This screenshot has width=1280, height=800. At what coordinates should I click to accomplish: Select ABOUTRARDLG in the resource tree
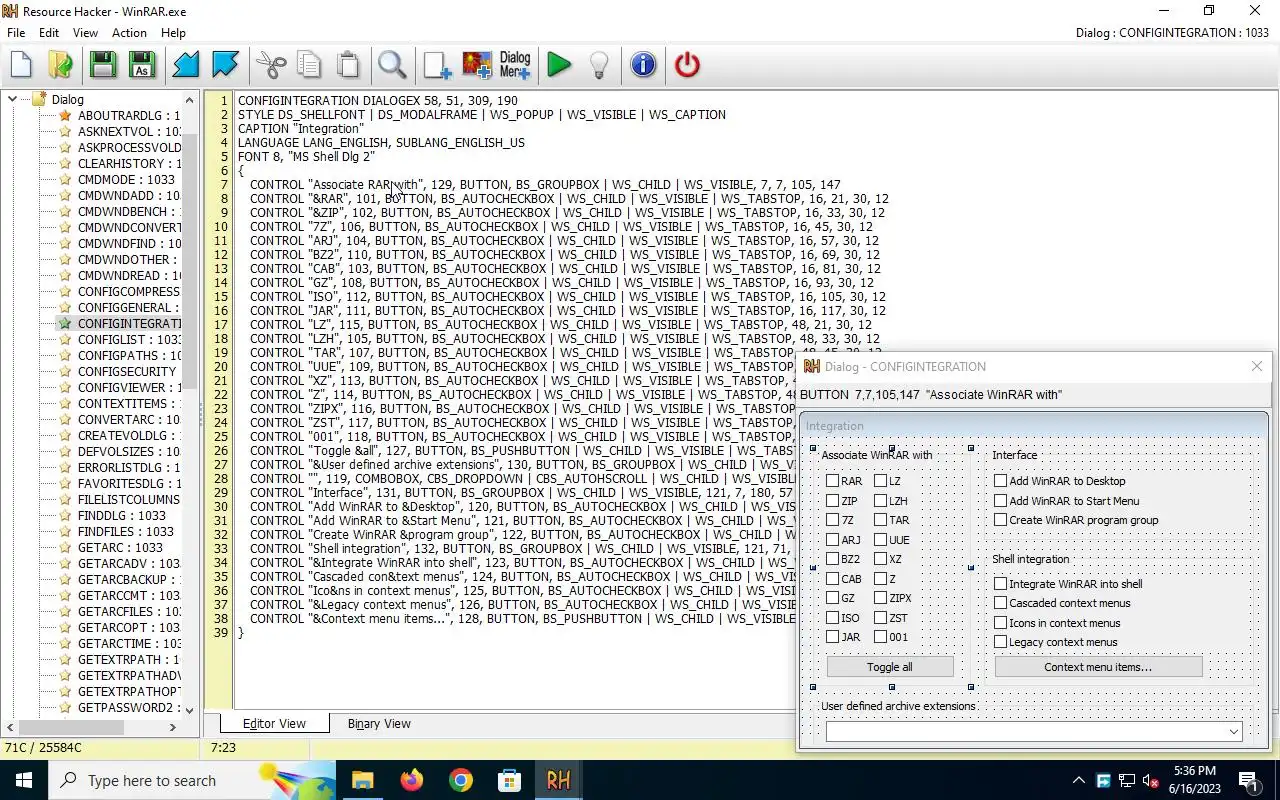coord(129,115)
